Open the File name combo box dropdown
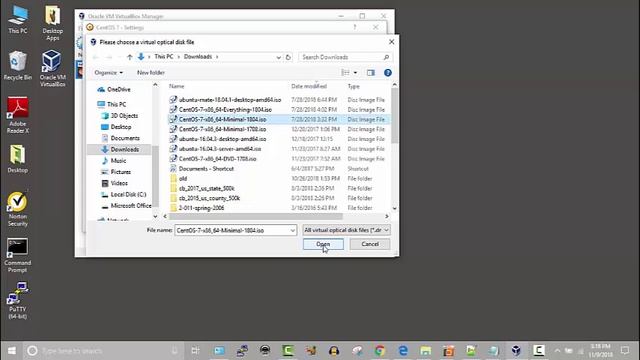640x360 pixels. pyautogui.click(x=293, y=231)
